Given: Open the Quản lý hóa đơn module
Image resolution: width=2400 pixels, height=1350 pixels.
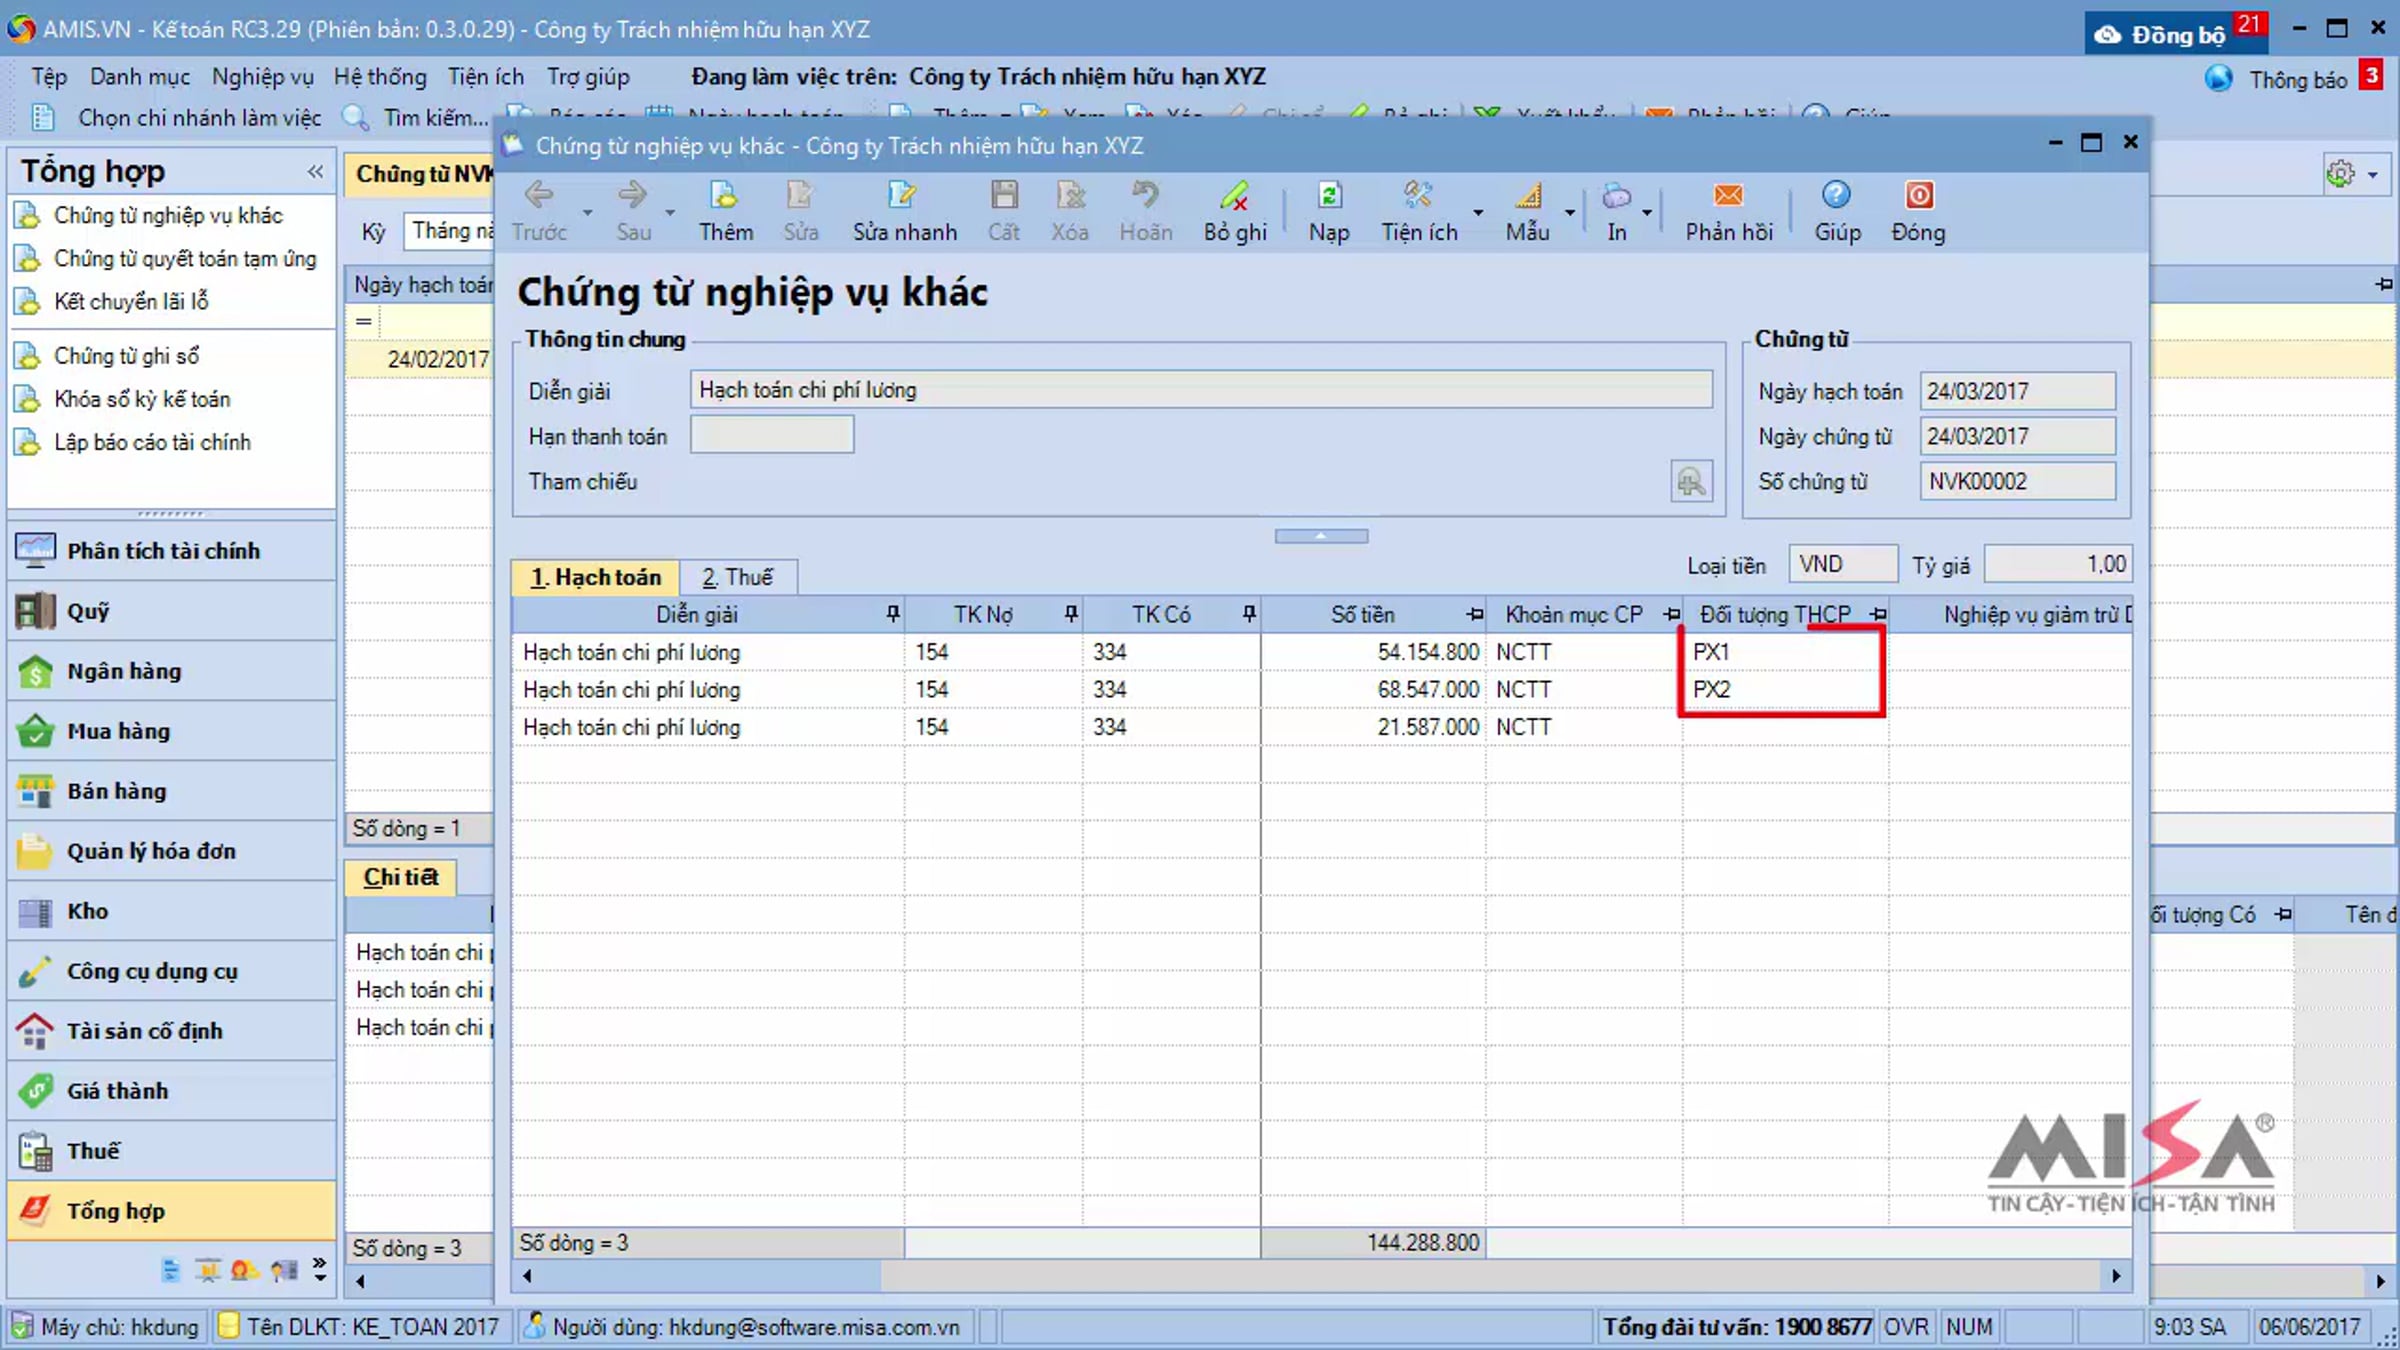Looking at the screenshot, I should (171, 851).
